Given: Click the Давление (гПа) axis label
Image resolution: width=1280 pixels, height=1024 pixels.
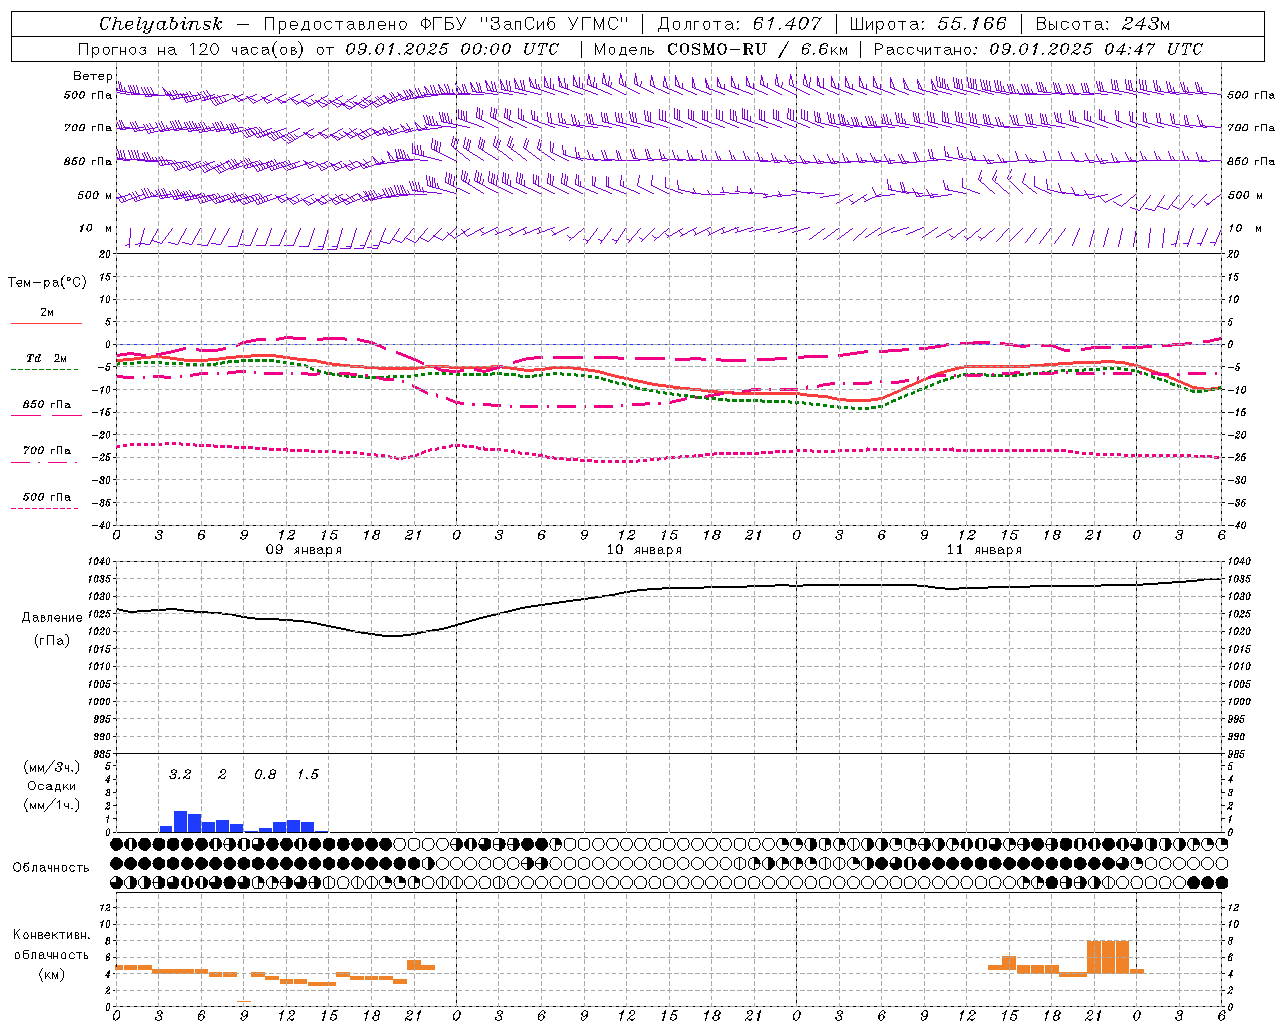Looking at the screenshot, I should 52,629.
